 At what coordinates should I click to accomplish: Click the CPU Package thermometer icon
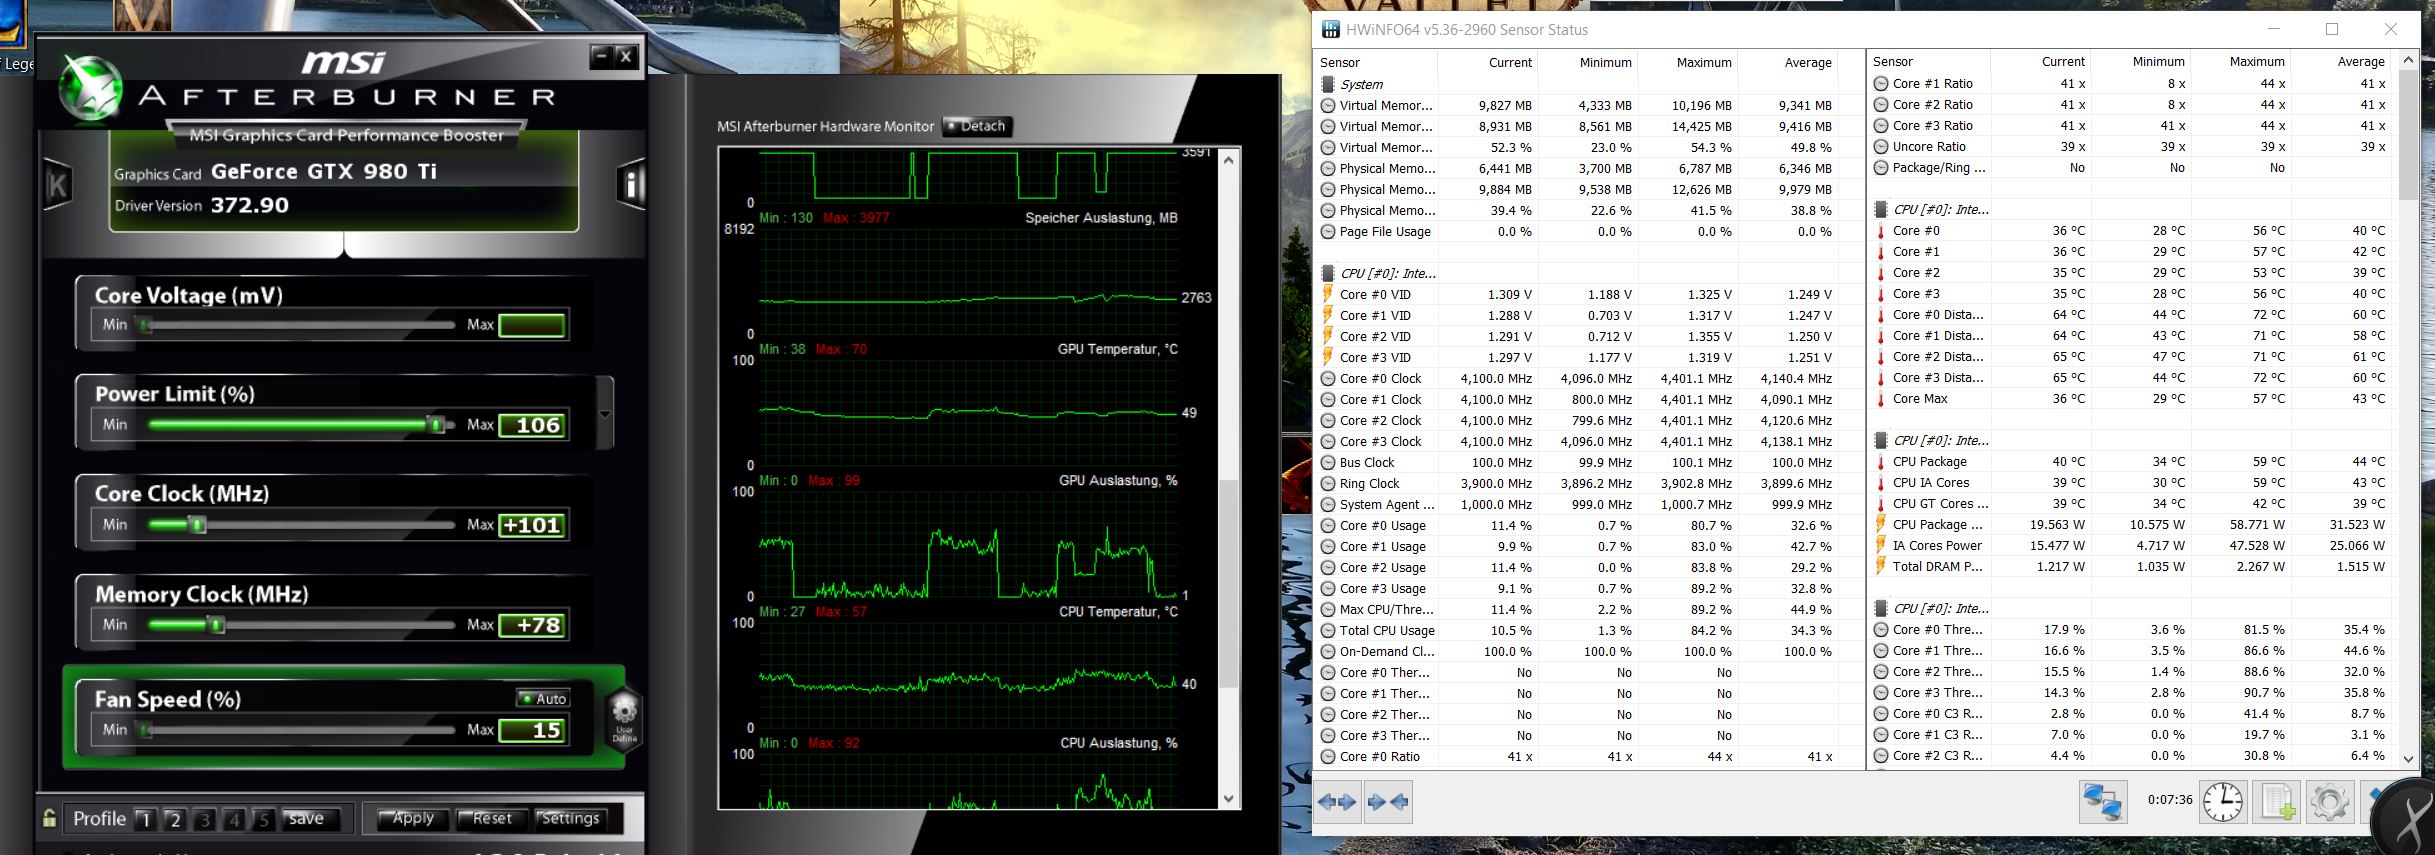coord(1880,462)
